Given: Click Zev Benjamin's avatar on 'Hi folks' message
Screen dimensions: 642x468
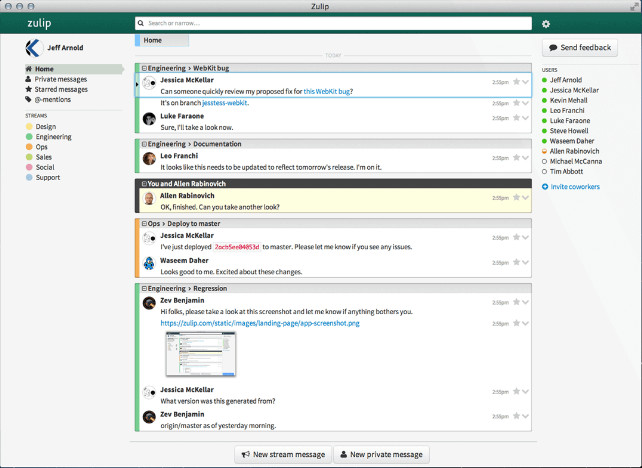Looking at the screenshot, I should click(x=149, y=303).
